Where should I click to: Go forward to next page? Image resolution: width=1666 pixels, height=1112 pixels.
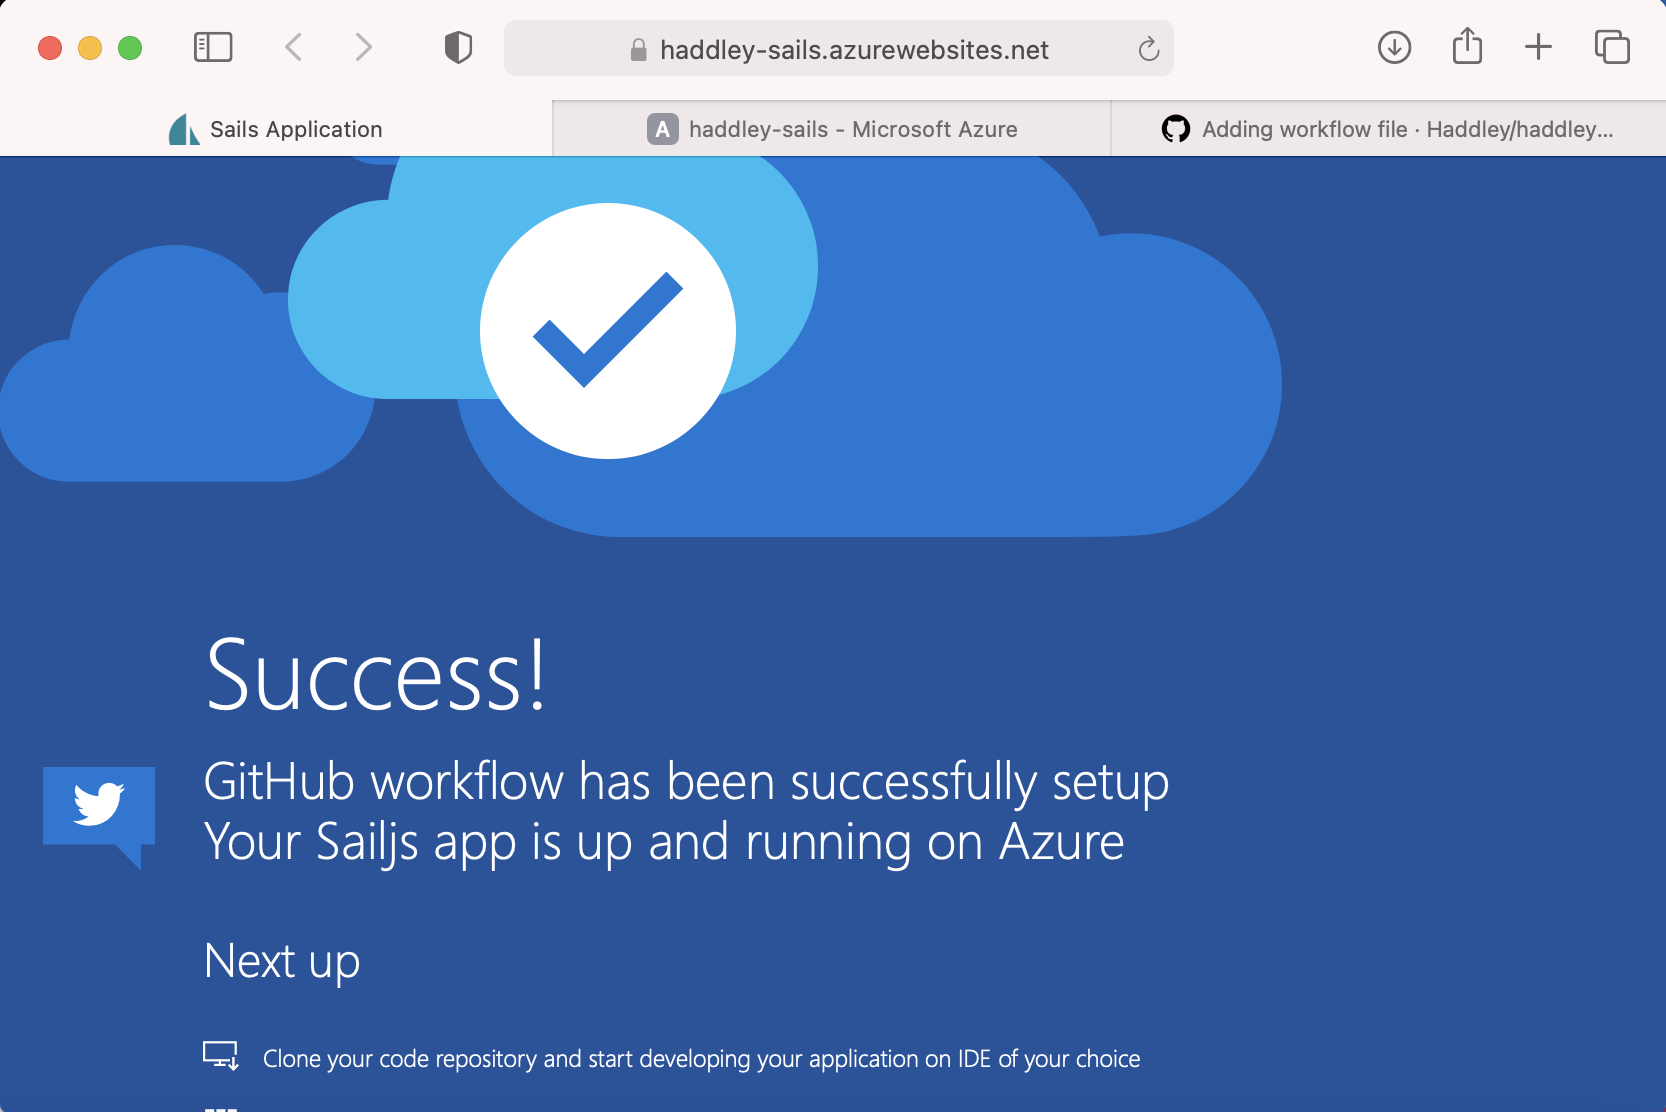click(x=363, y=47)
